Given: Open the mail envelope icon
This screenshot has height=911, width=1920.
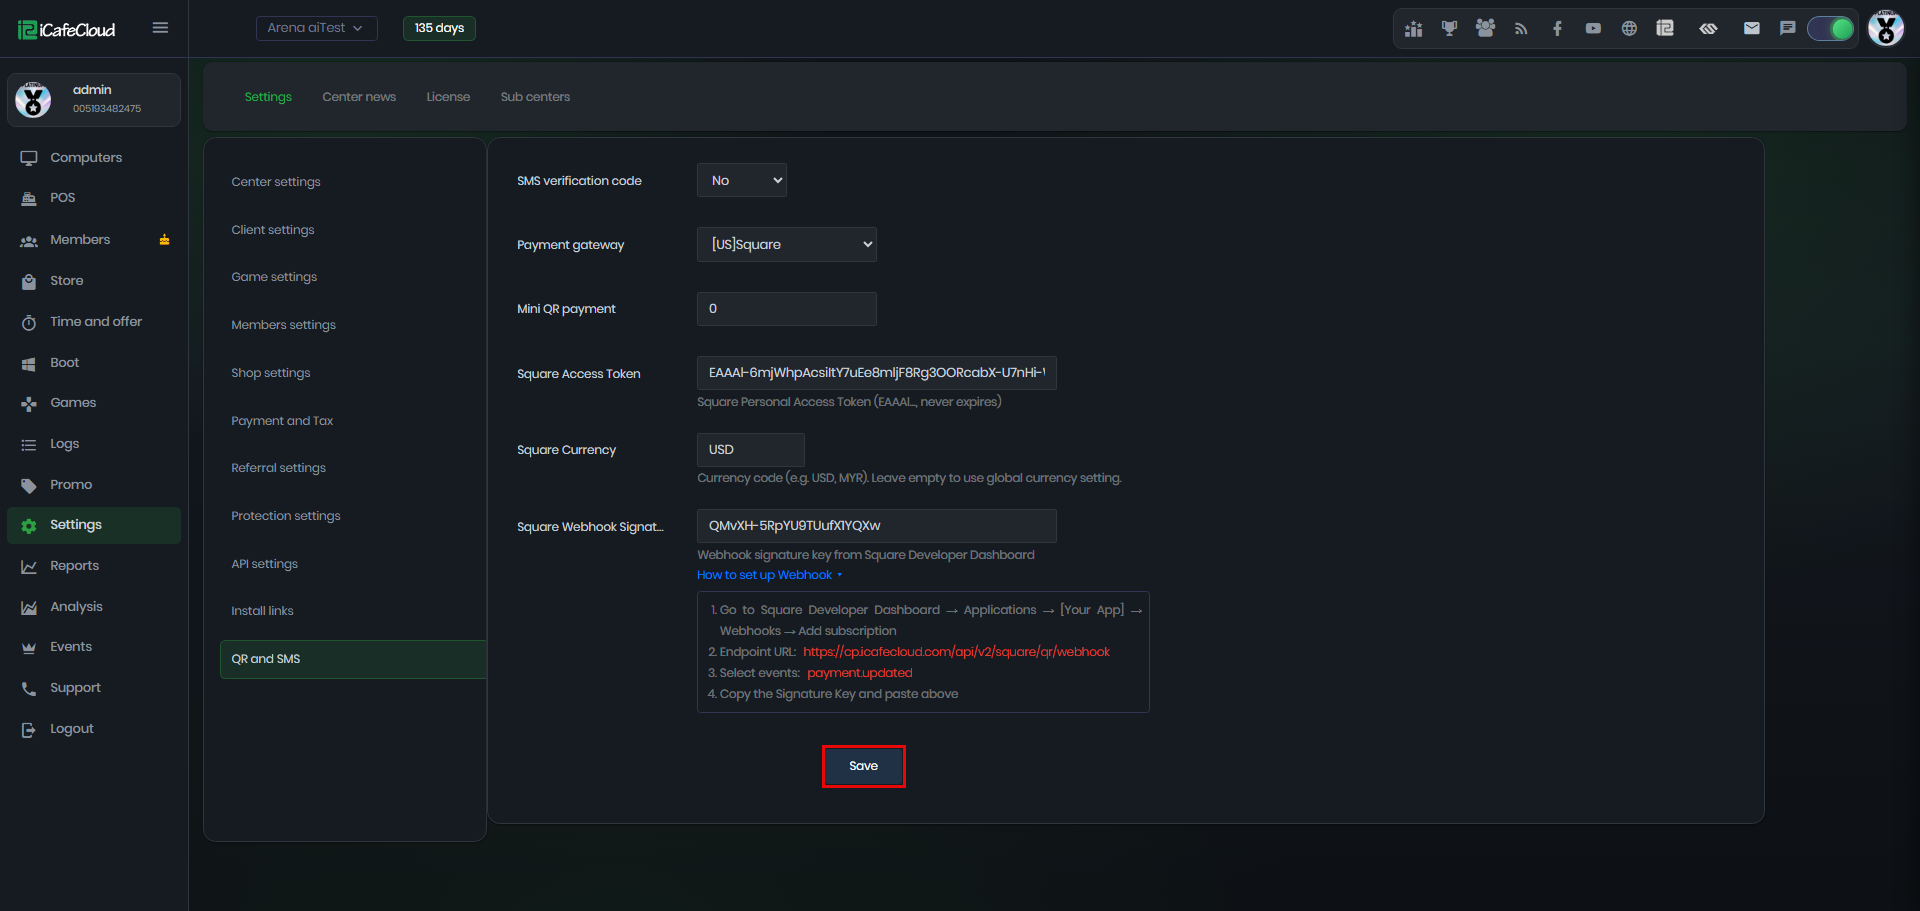Looking at the screenshot, I should click(1751, 29).
